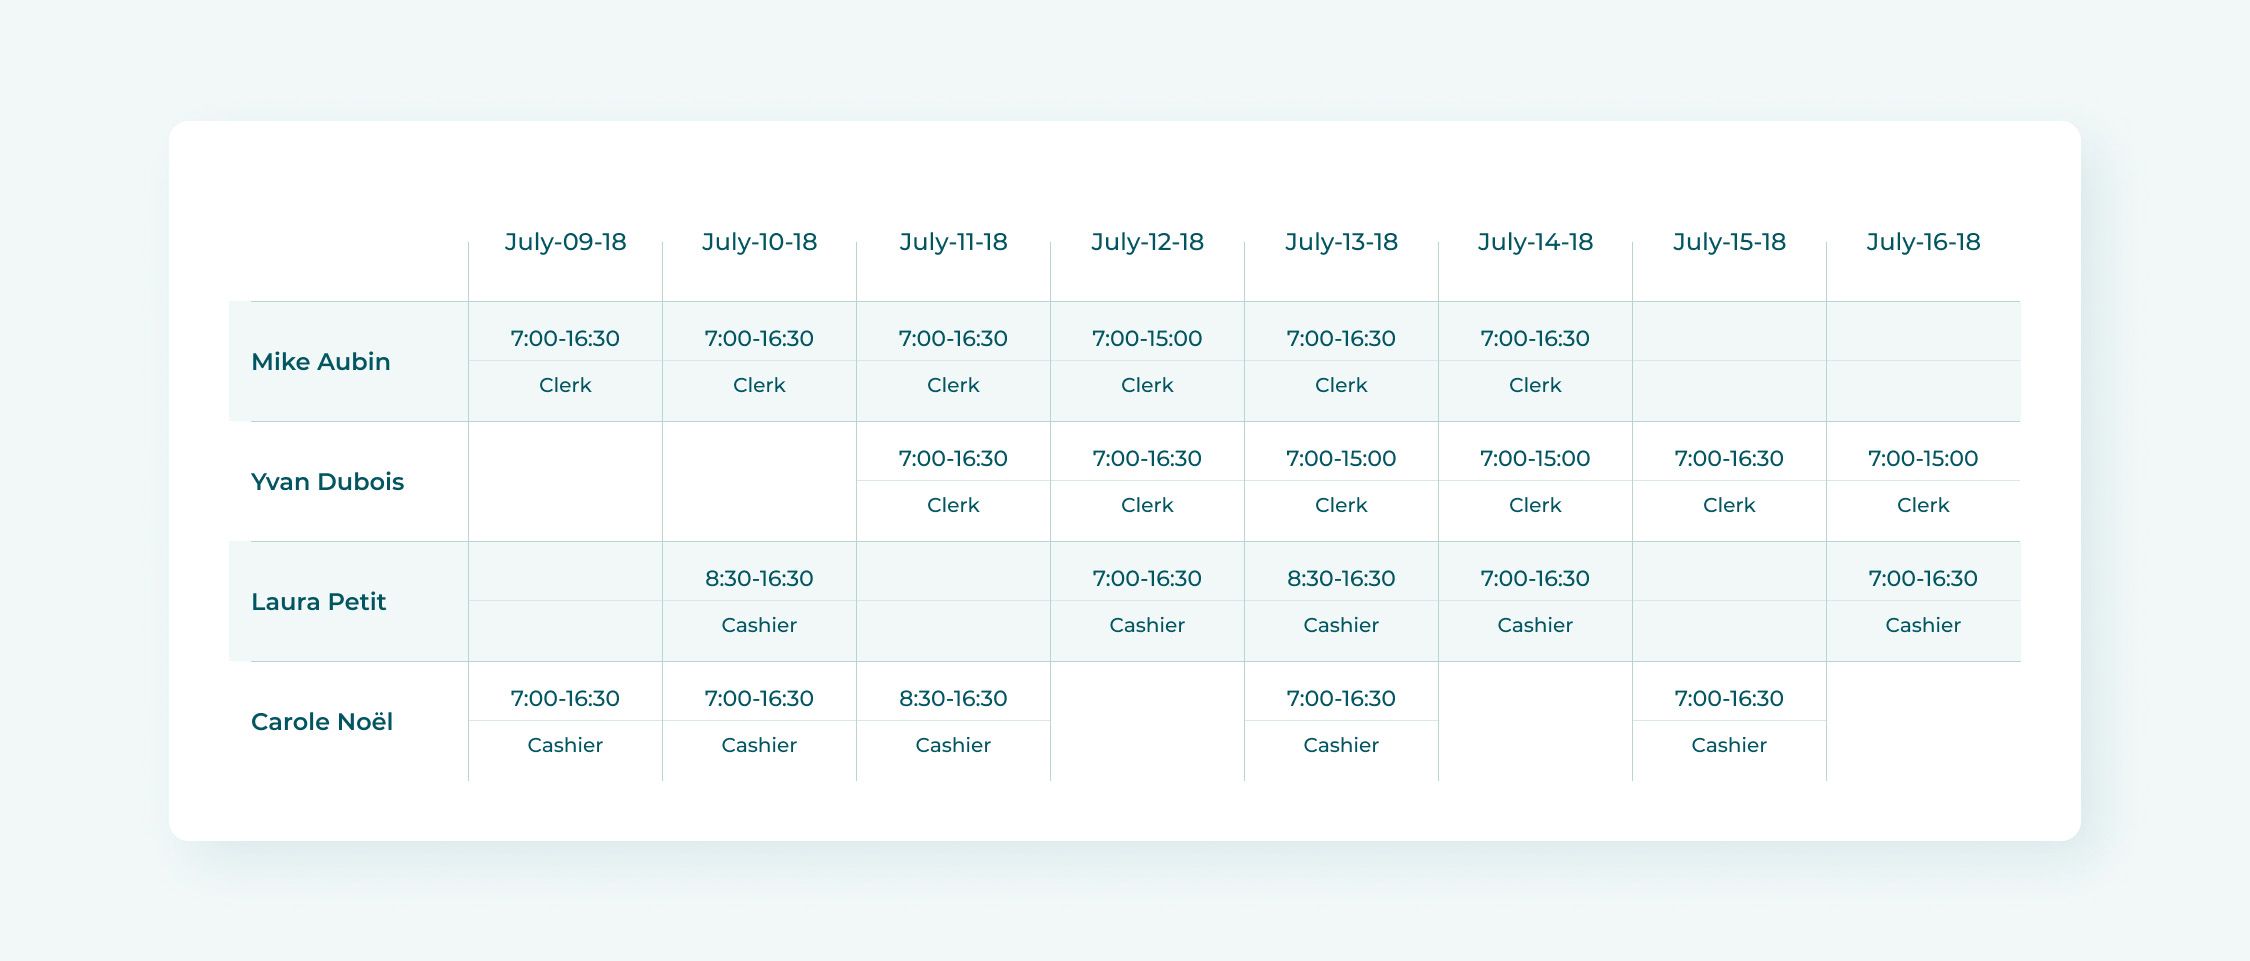Open Mike Aubin's July-12-18 7:00-15:00 shift

click(x=1147, y=338)
